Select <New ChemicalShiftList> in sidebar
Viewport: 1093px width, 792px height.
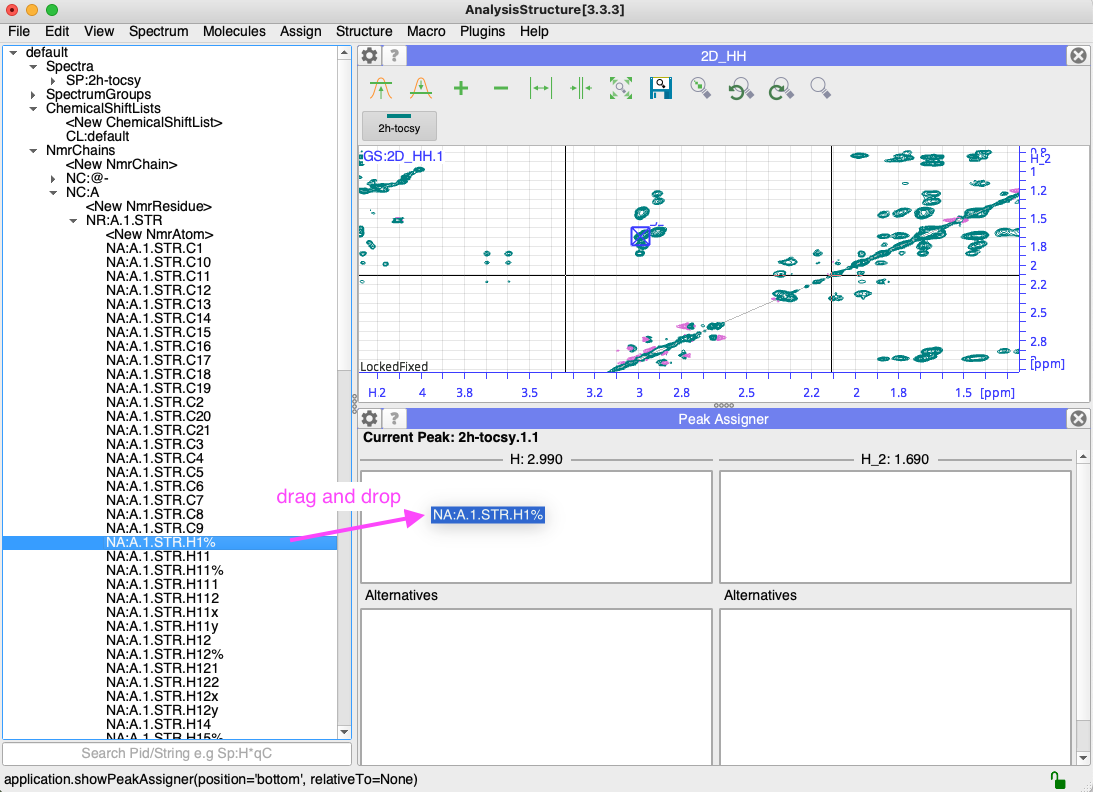144,122
